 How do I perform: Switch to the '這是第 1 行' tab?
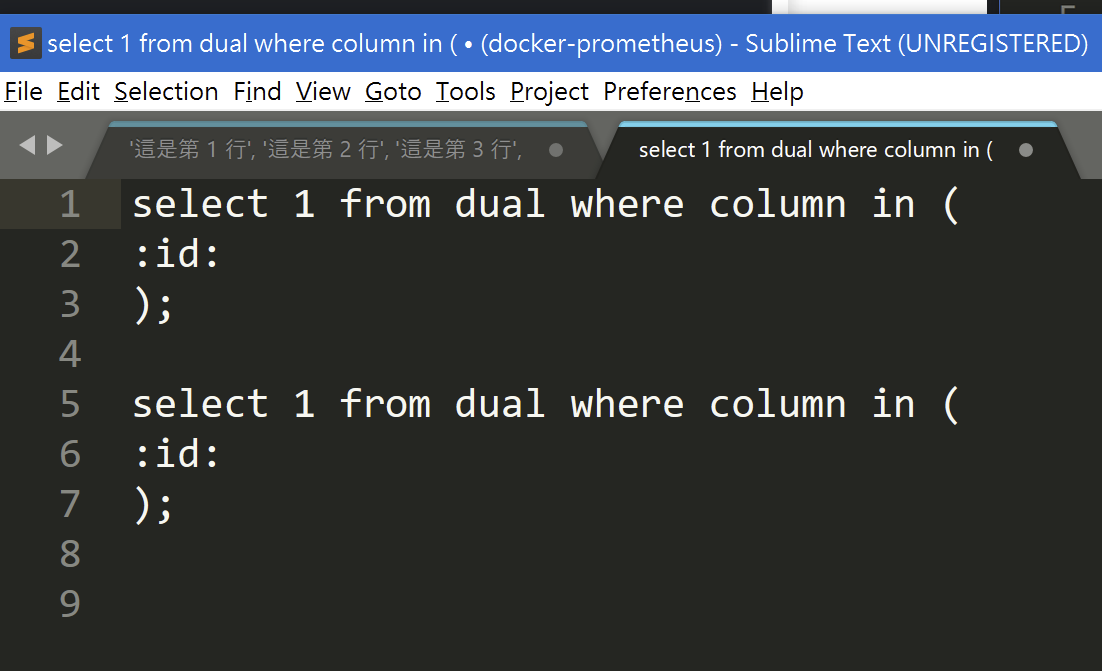(x=340, y=148)
